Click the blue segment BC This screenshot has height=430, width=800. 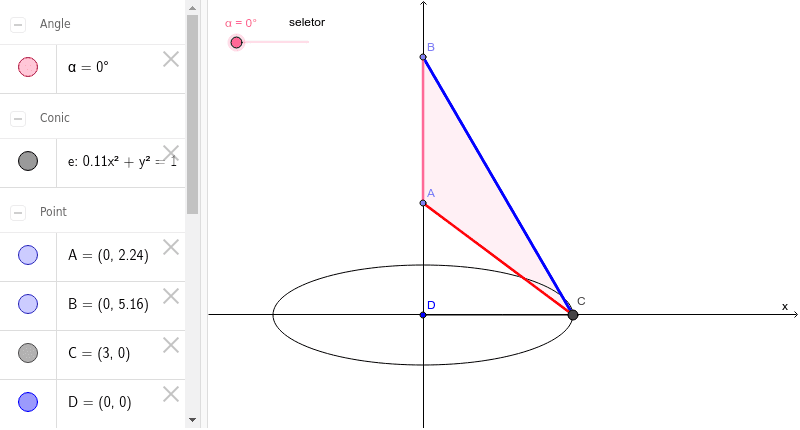point(497,184)
